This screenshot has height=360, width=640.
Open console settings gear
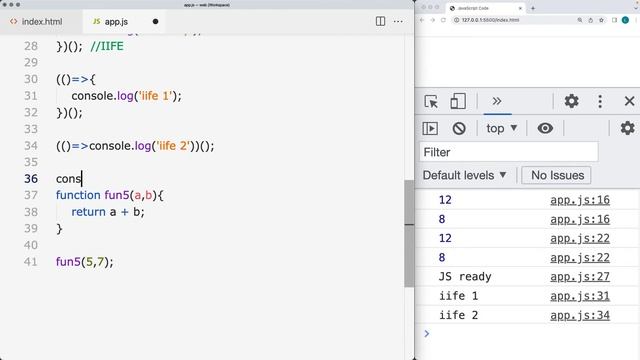pos(627,128)
